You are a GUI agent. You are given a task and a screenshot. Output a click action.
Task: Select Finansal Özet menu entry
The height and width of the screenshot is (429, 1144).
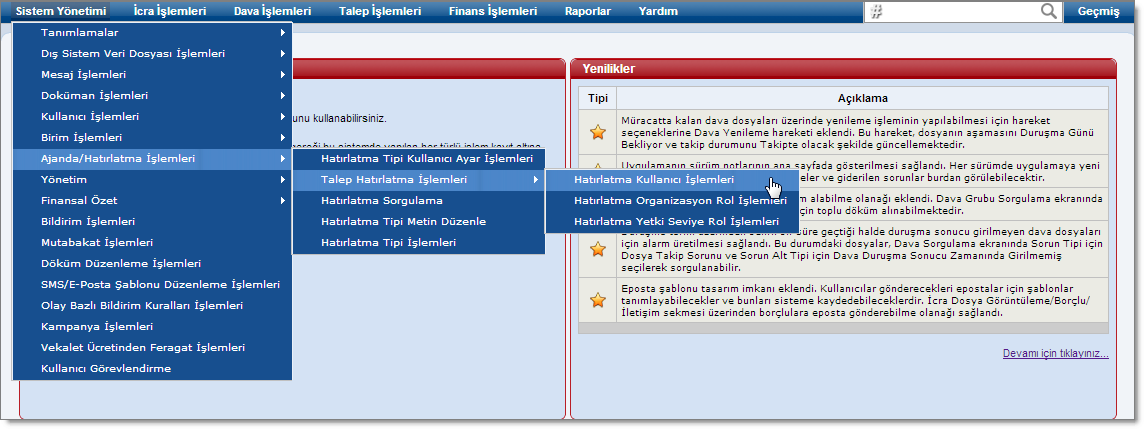click(152, 201)
